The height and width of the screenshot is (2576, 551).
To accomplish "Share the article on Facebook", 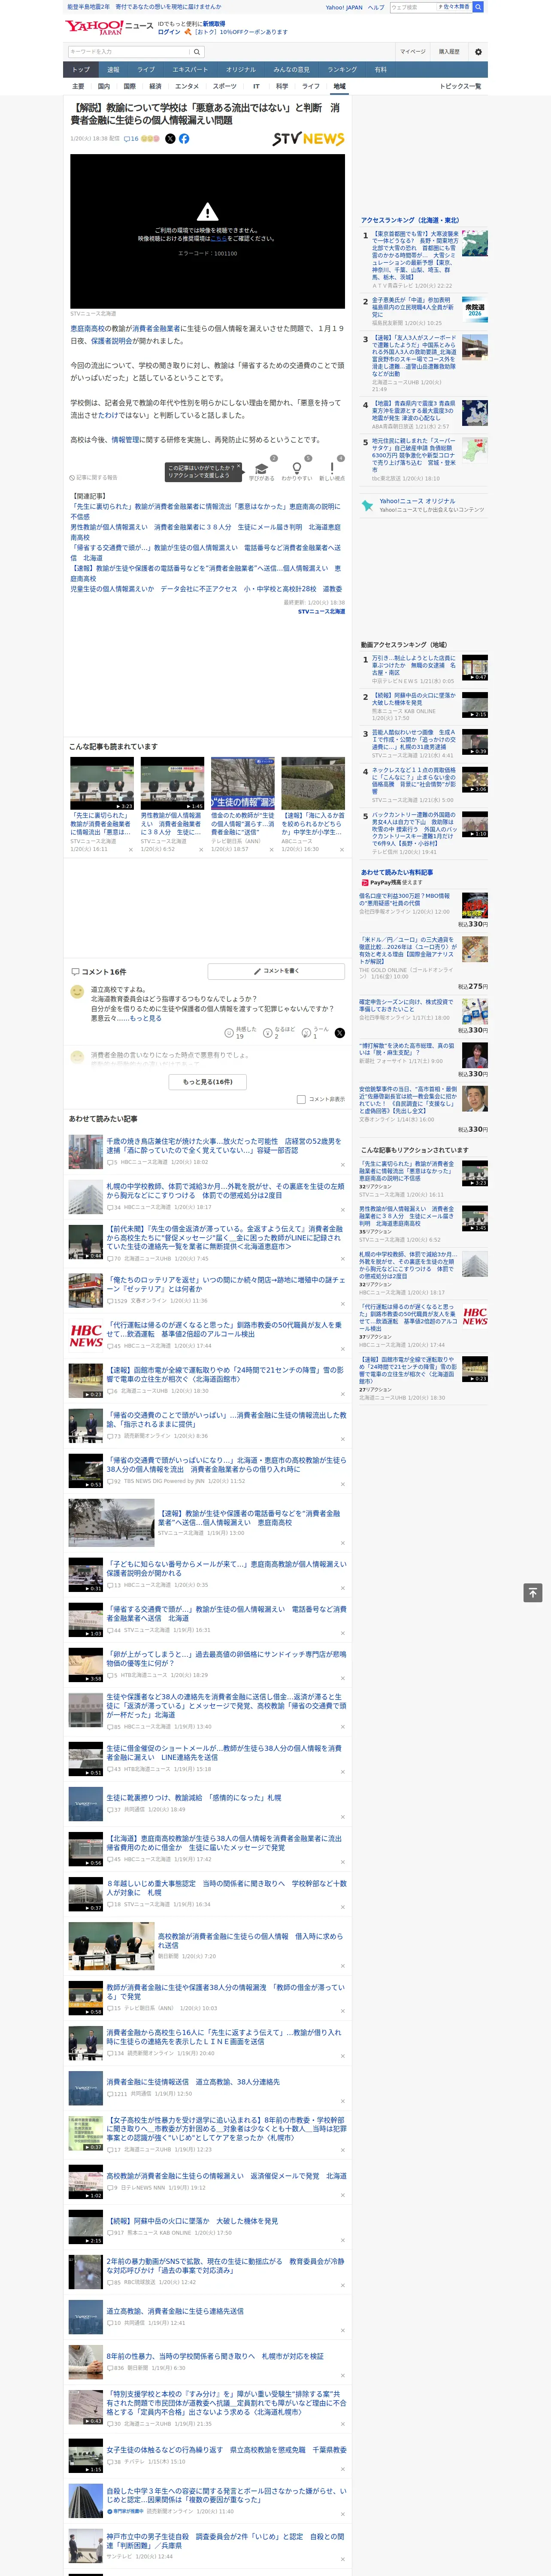I will pos(184,139).
